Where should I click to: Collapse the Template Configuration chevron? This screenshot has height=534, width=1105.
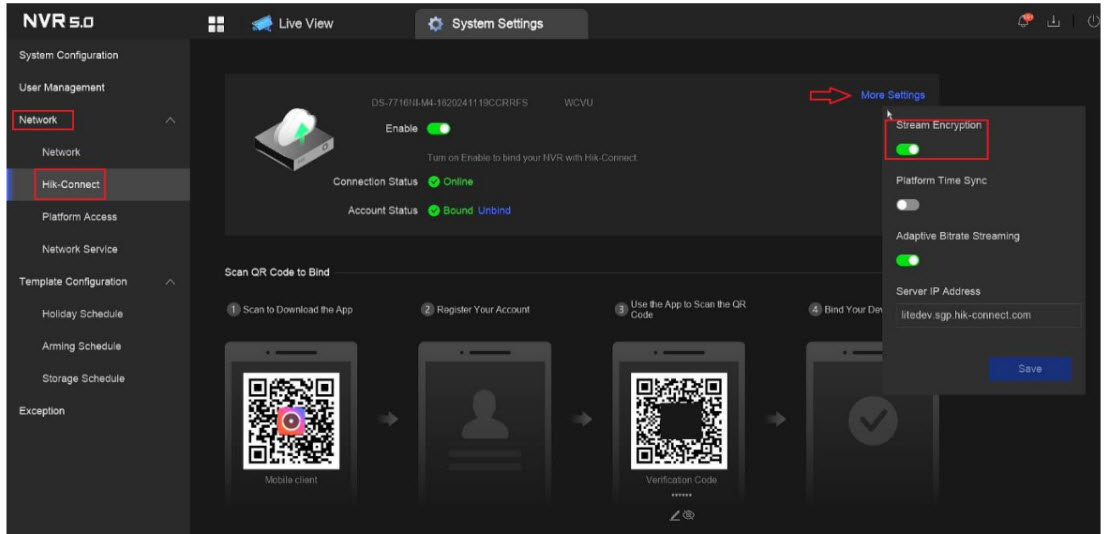[x=170, y=282]
